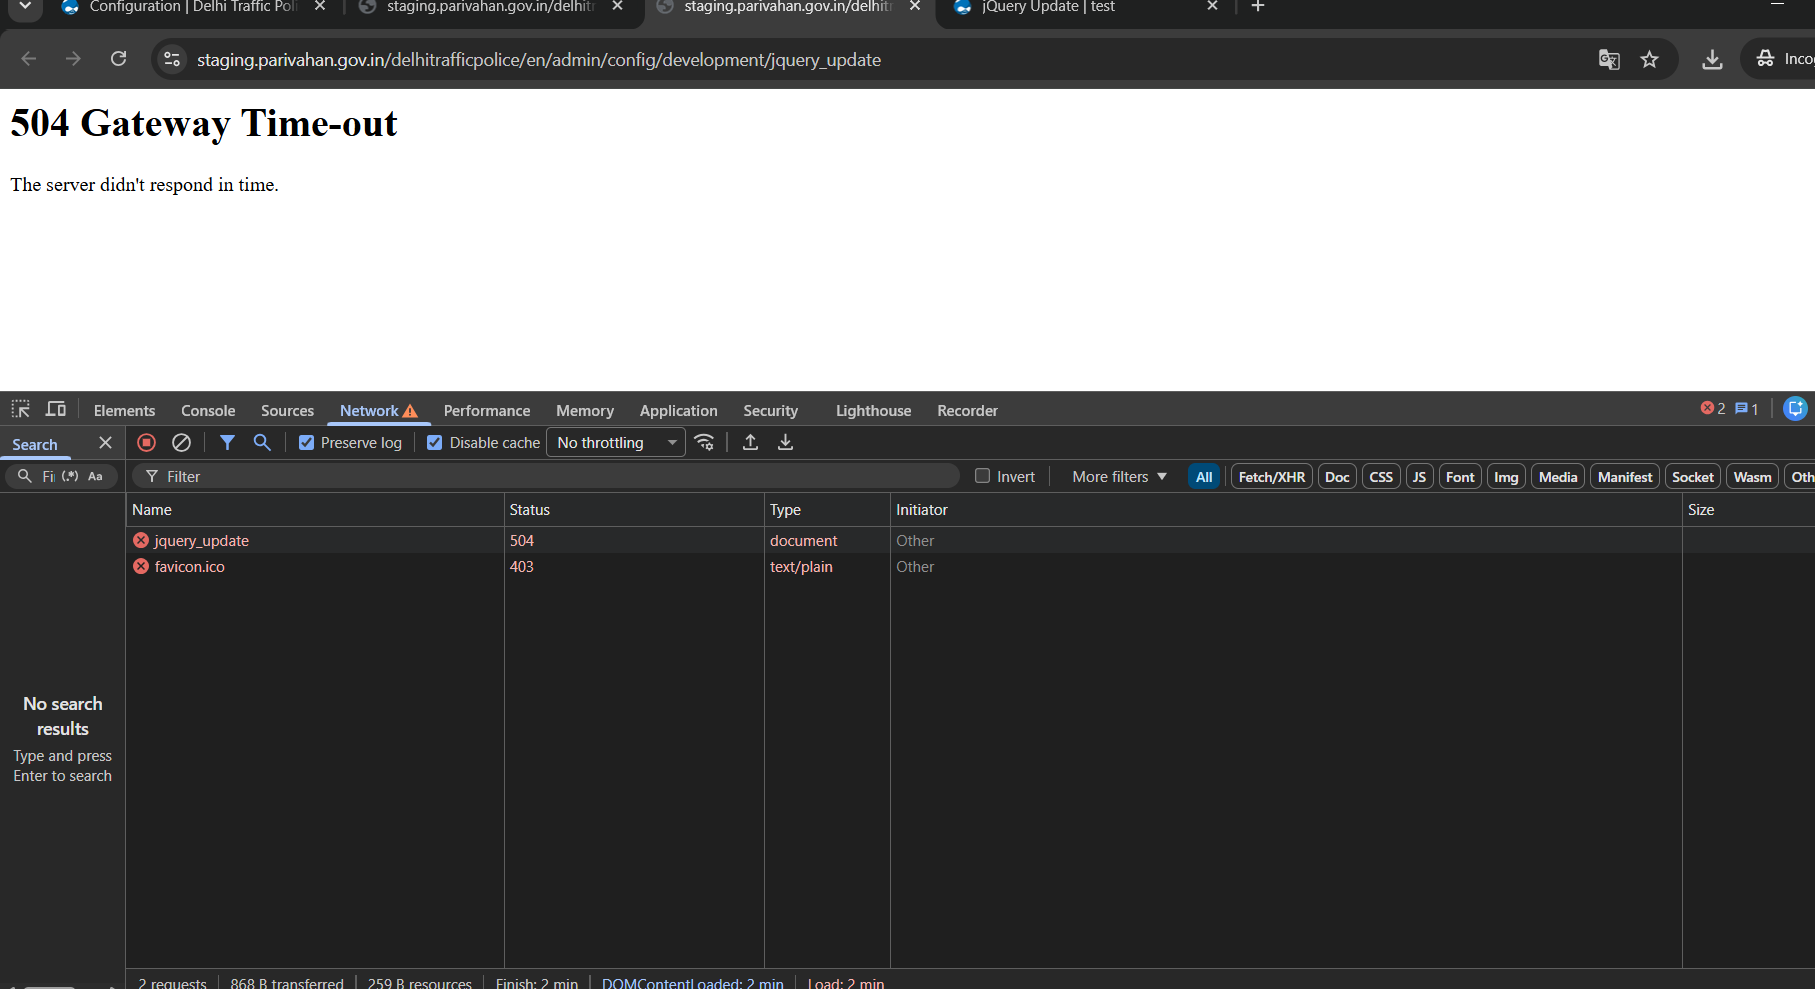Activate the inspect element picker icon
Image resolution: width=1815 pixels, height=989 pixels.
pos(21,409)
